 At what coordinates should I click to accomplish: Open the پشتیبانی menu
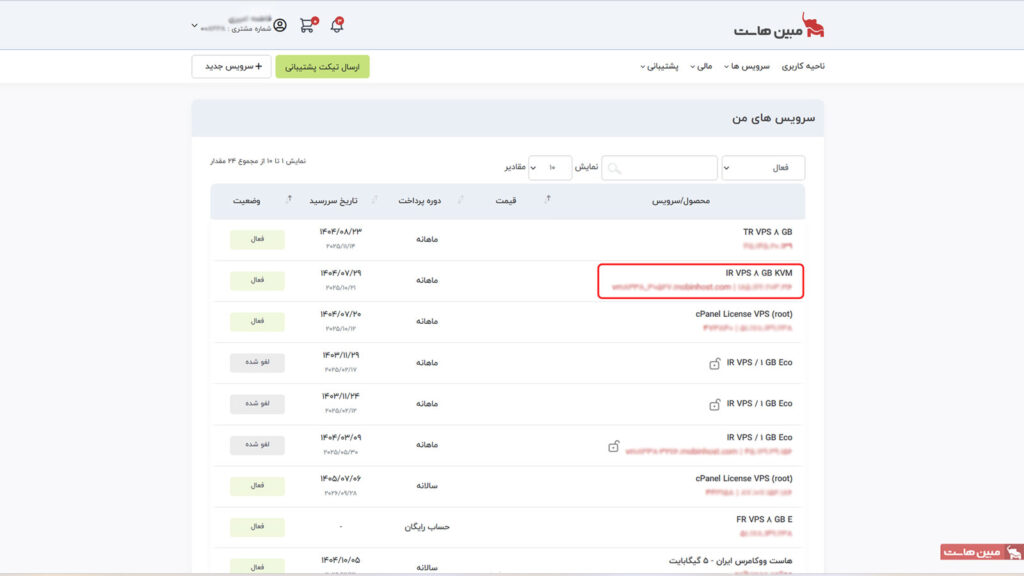660,66
